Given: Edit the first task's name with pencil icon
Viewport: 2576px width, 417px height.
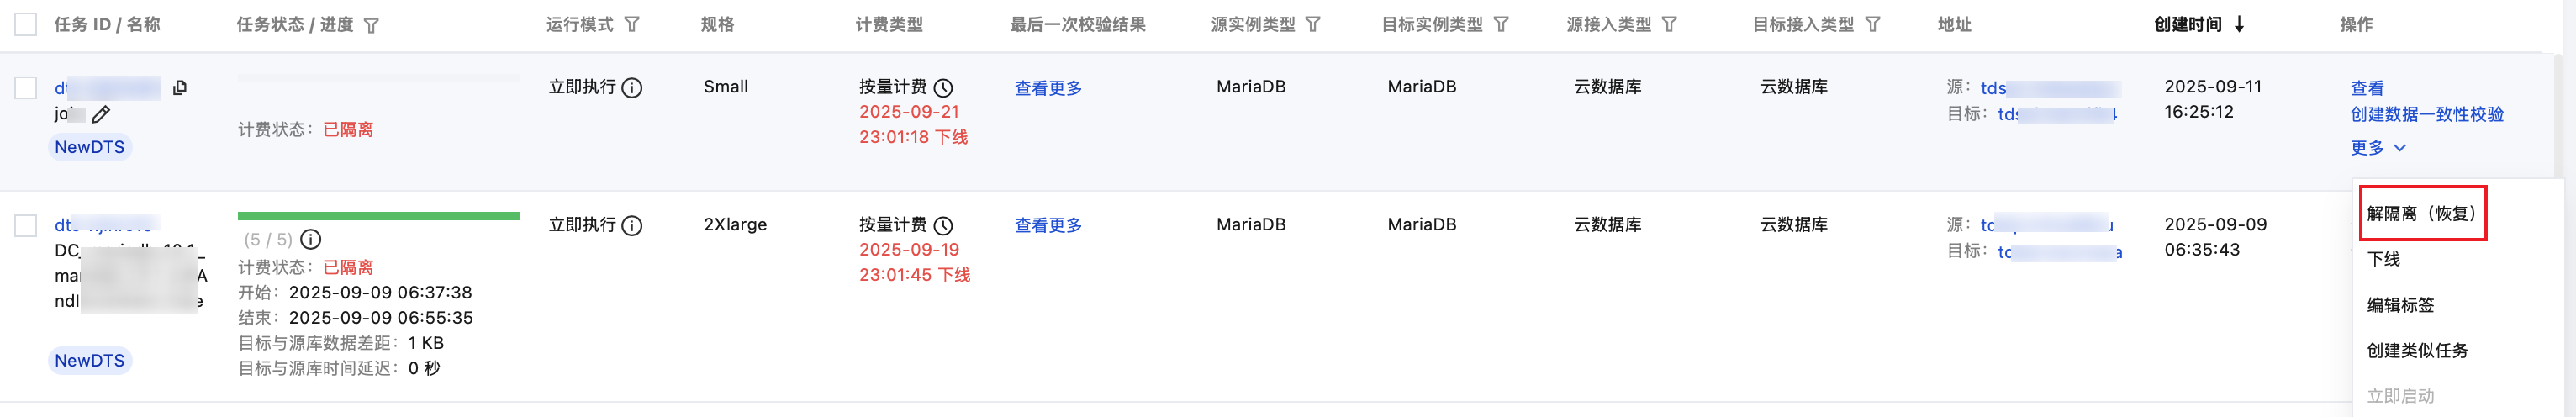Looking at the screenshot, I should pos(101,115).
